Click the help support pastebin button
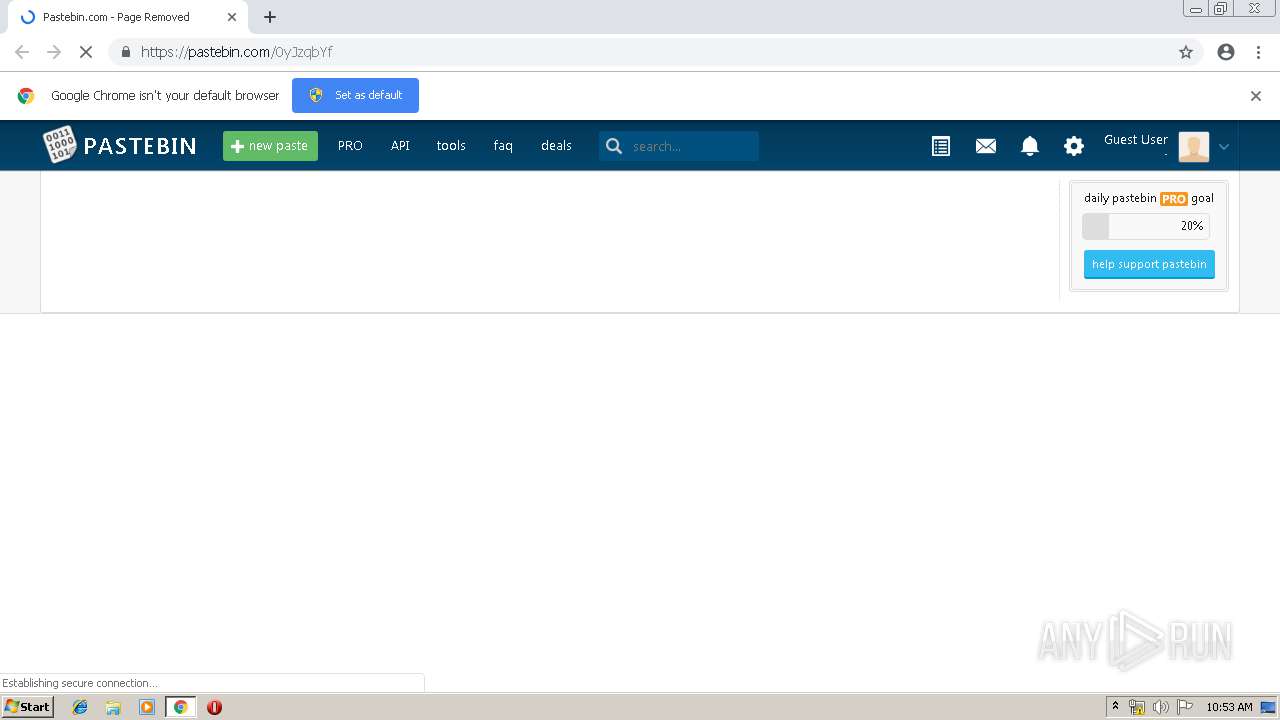1280x720 pixels. pyautogui.click(x=1149, y=264)
